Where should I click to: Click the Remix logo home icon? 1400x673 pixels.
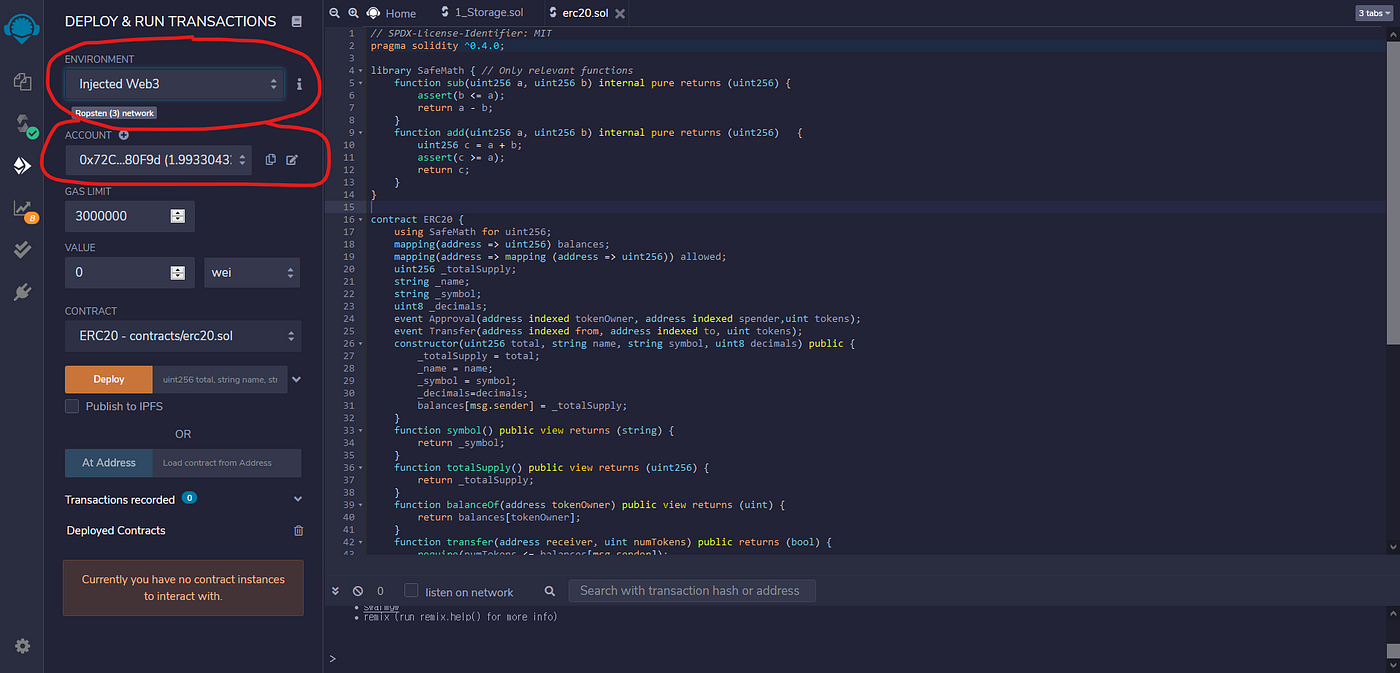(x=22, y=31)
